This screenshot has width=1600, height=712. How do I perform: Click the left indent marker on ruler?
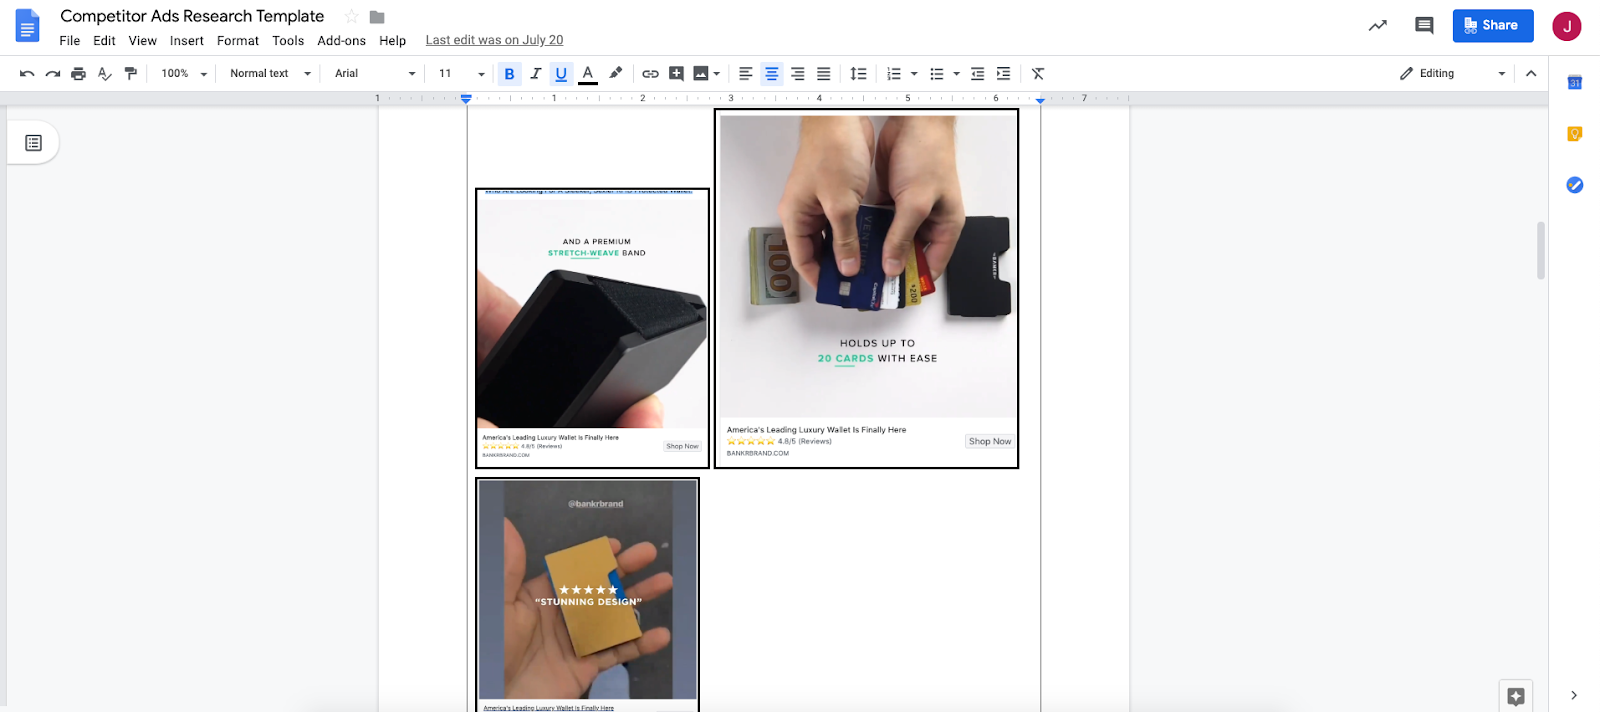click(x=466, y=99)
